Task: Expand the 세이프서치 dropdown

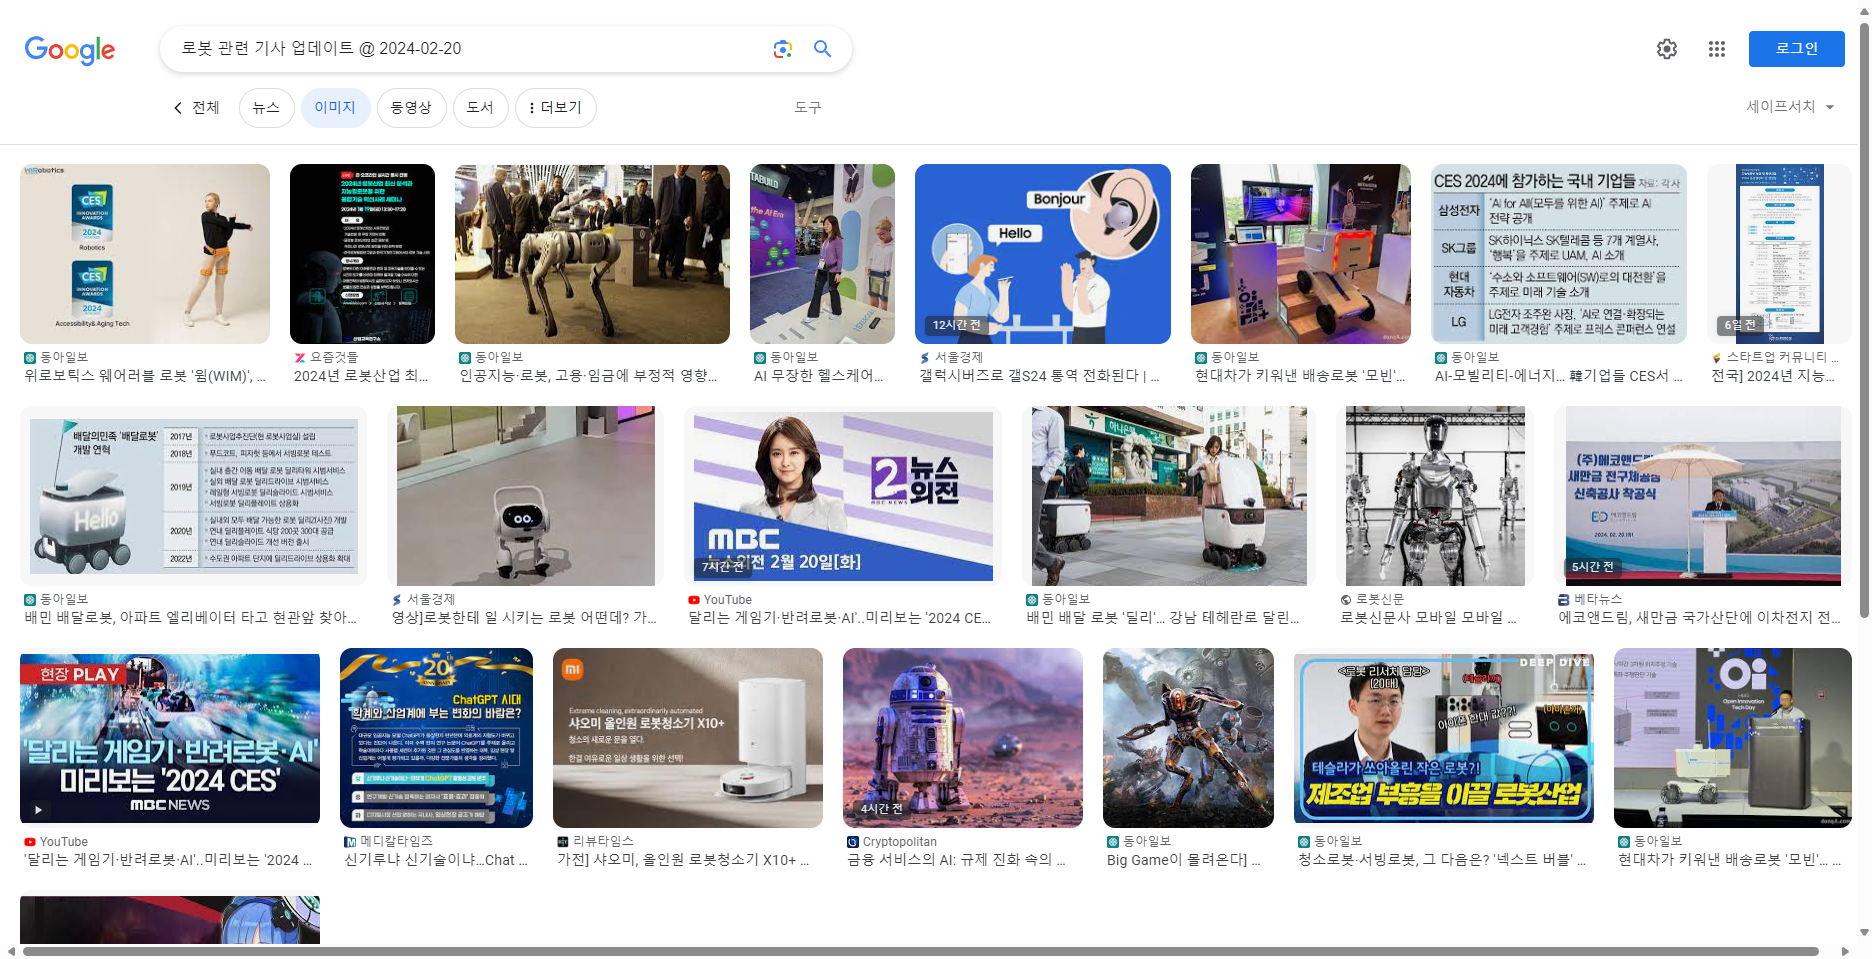Action: click(1790, 107)
